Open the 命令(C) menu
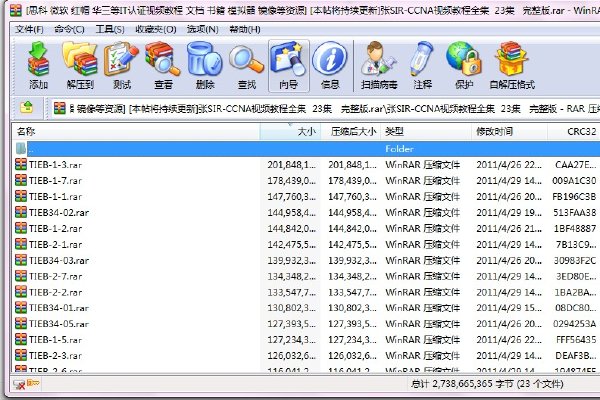 69,29
